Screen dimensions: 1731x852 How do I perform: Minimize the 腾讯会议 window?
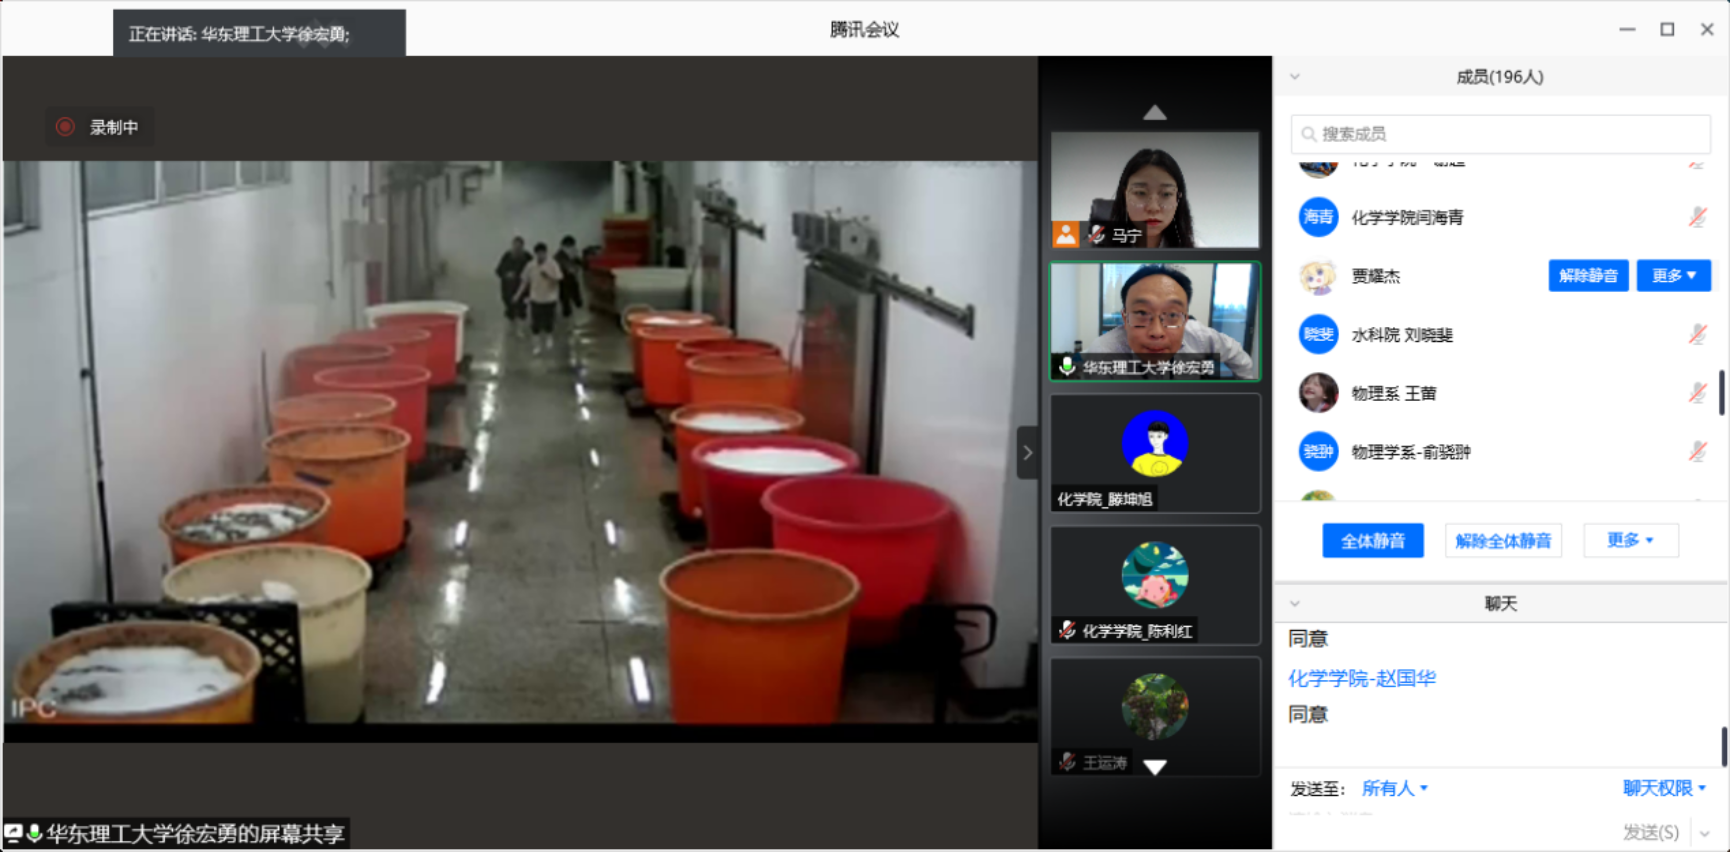pos(1627,30)
